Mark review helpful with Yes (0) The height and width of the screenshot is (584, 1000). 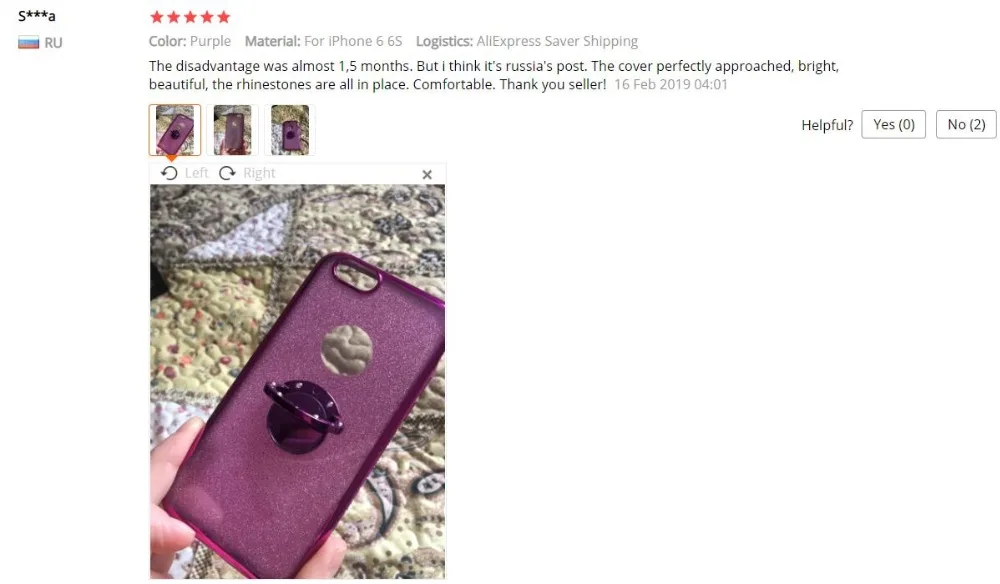pyautogui.click(x=893, y=124)
